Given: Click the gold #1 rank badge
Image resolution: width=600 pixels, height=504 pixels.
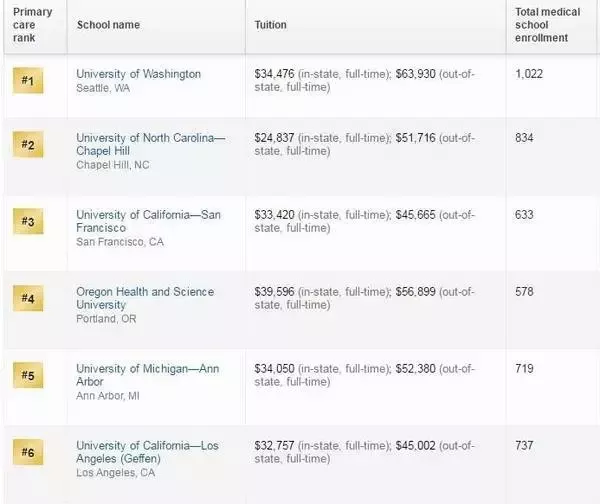Looking at the screenshot, I should 28,80.
